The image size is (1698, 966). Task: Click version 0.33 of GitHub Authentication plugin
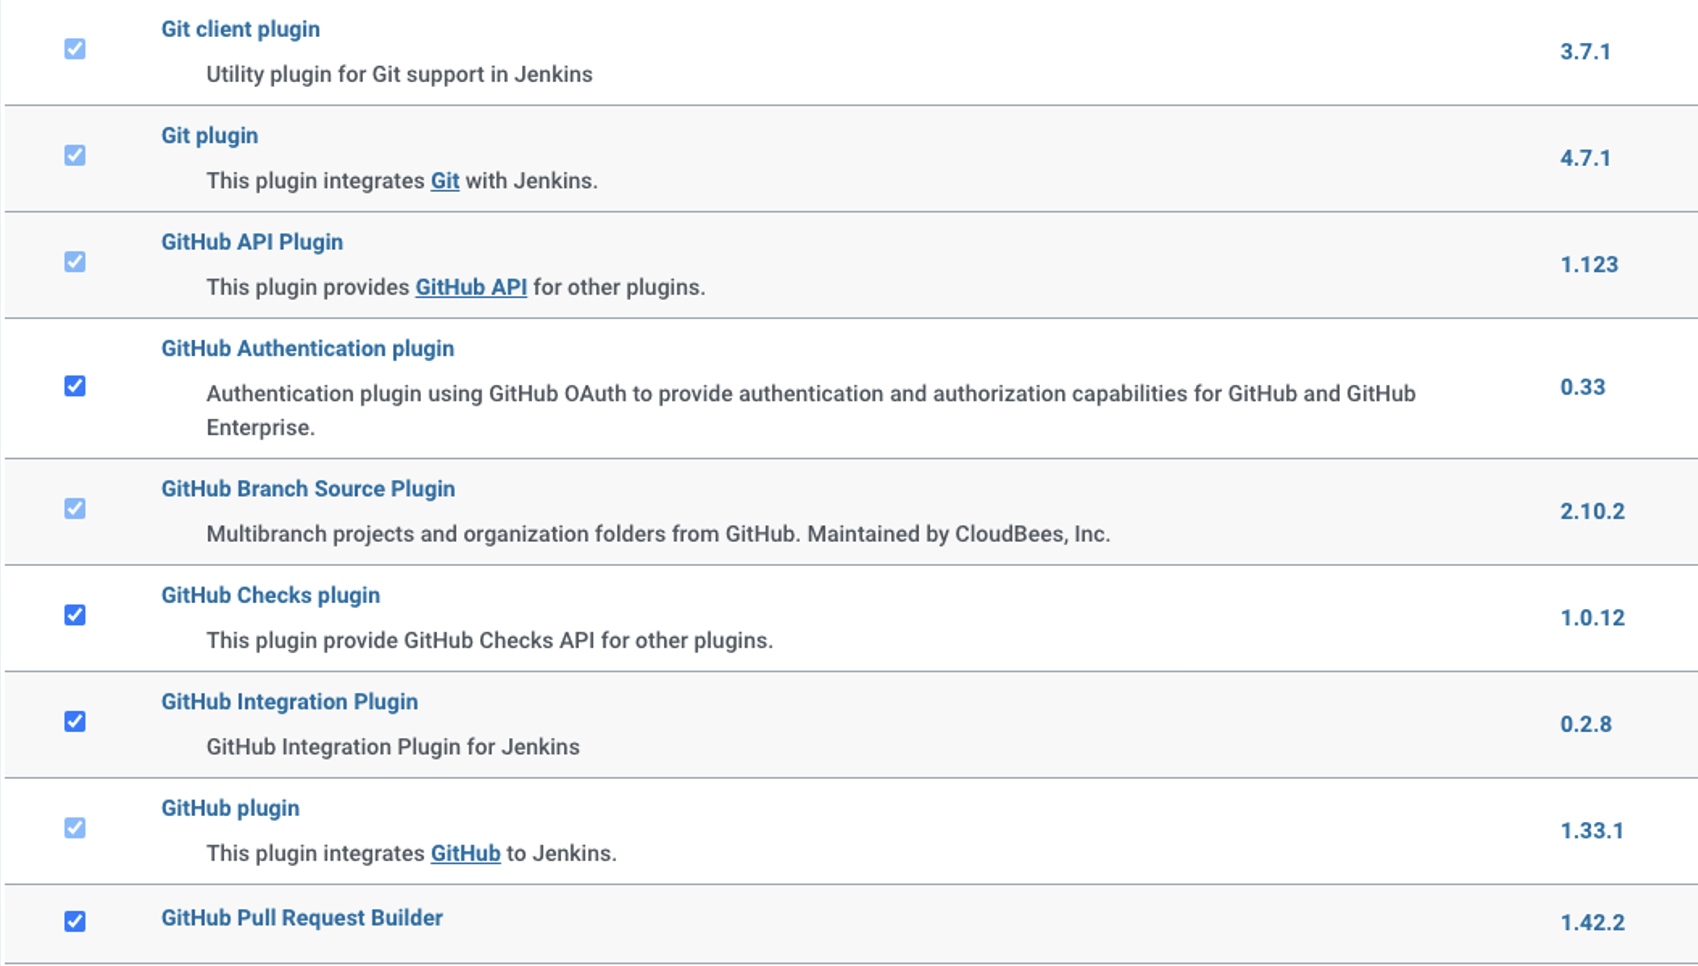point(1583,387)
